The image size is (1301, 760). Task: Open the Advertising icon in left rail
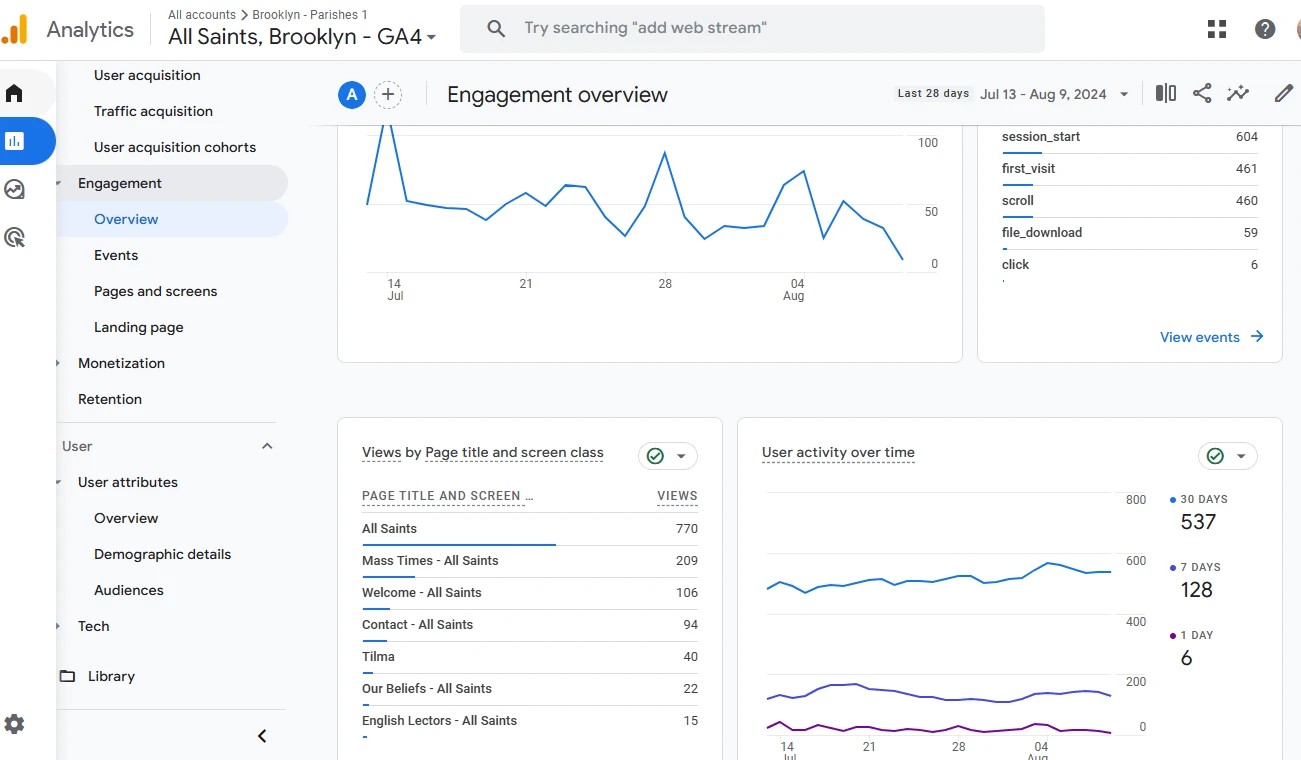pyautogui.click(x=14, y=237)
